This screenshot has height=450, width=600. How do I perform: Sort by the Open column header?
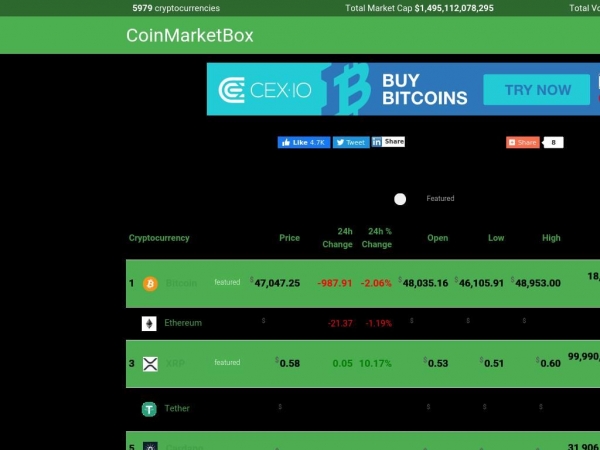click(437, 238)
